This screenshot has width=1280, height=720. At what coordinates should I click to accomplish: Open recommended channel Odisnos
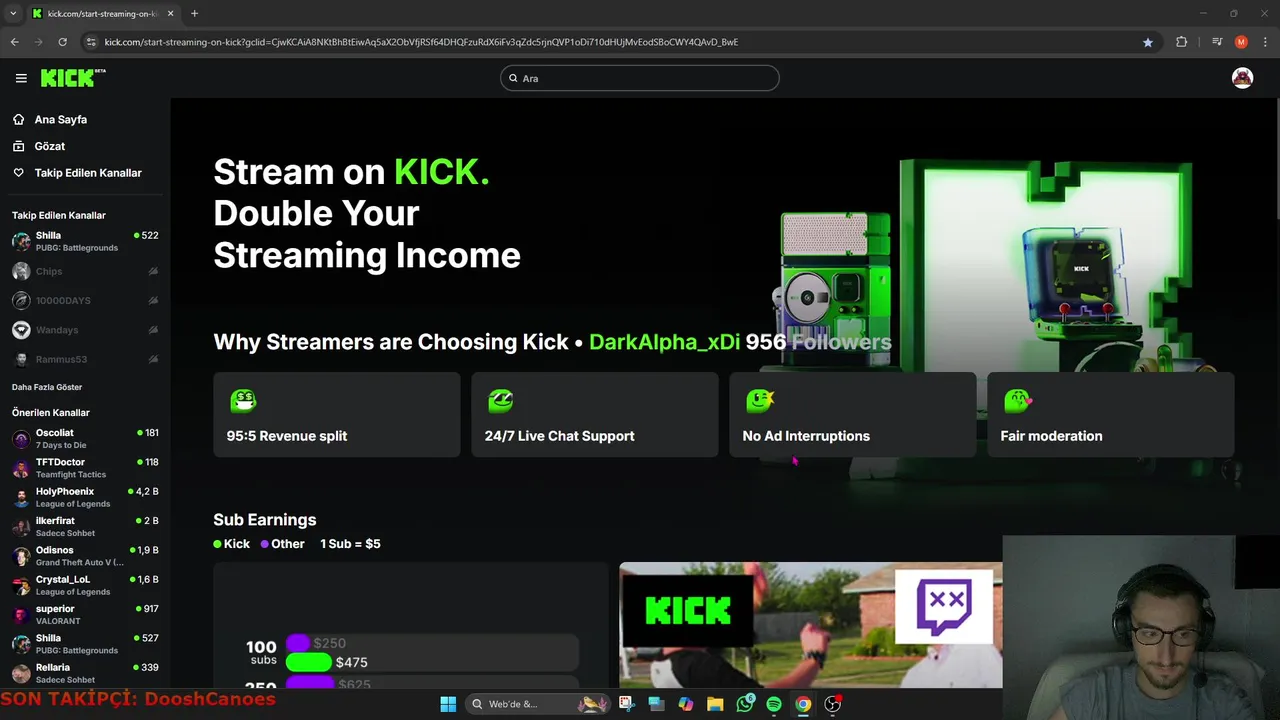coord(85,556)
